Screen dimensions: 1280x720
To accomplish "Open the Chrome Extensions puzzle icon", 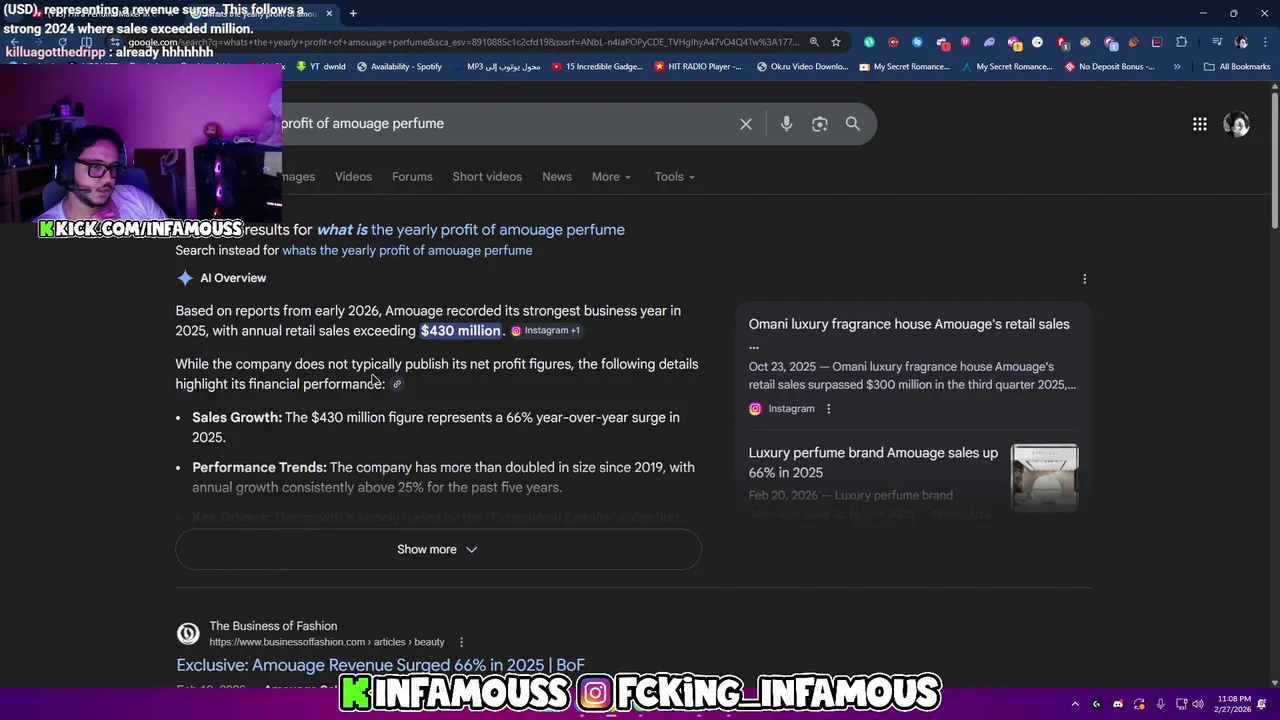I will pos(1182,42).
